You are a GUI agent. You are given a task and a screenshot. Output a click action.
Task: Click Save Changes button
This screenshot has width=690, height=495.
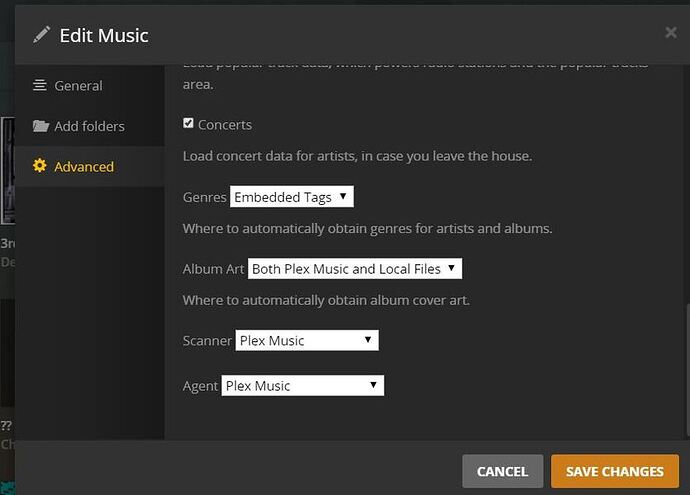pos(614,471)
